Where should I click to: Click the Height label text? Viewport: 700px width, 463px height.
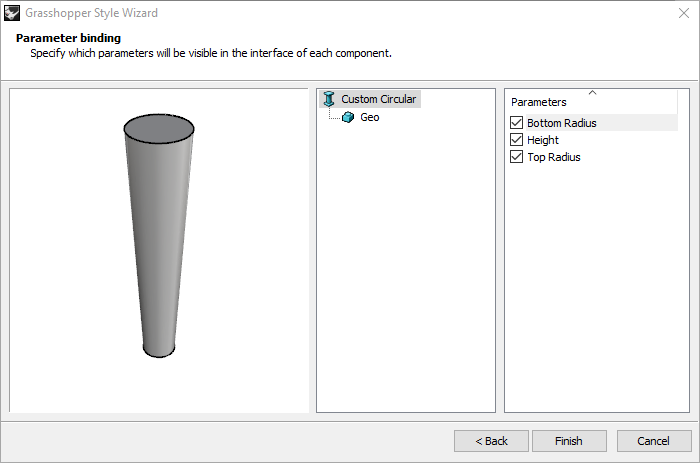[543, 140]
